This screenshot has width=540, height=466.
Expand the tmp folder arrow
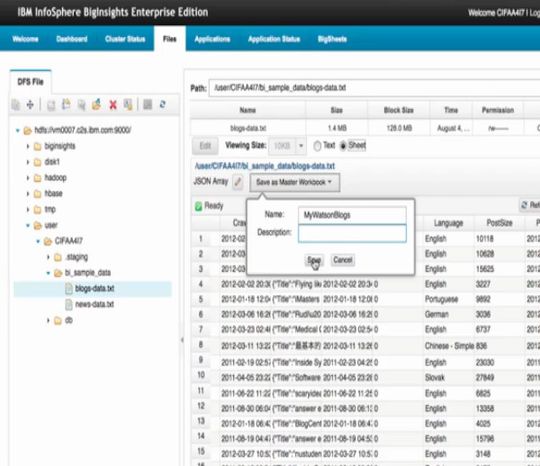28,210
